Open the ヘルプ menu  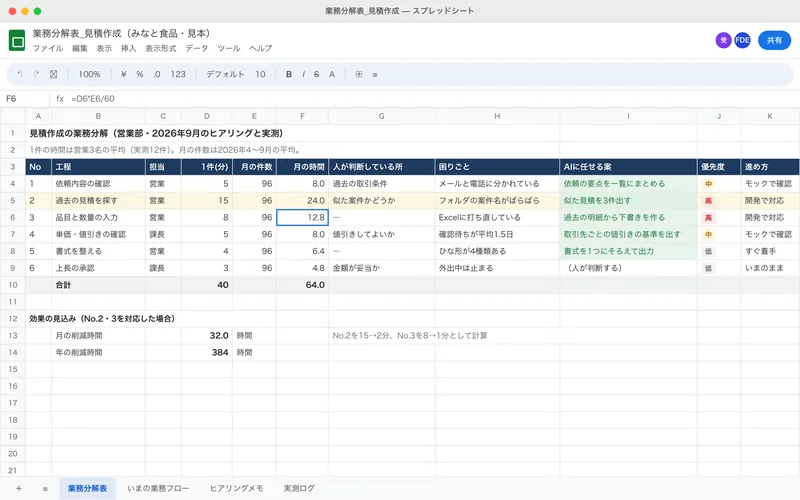(261, 48)
